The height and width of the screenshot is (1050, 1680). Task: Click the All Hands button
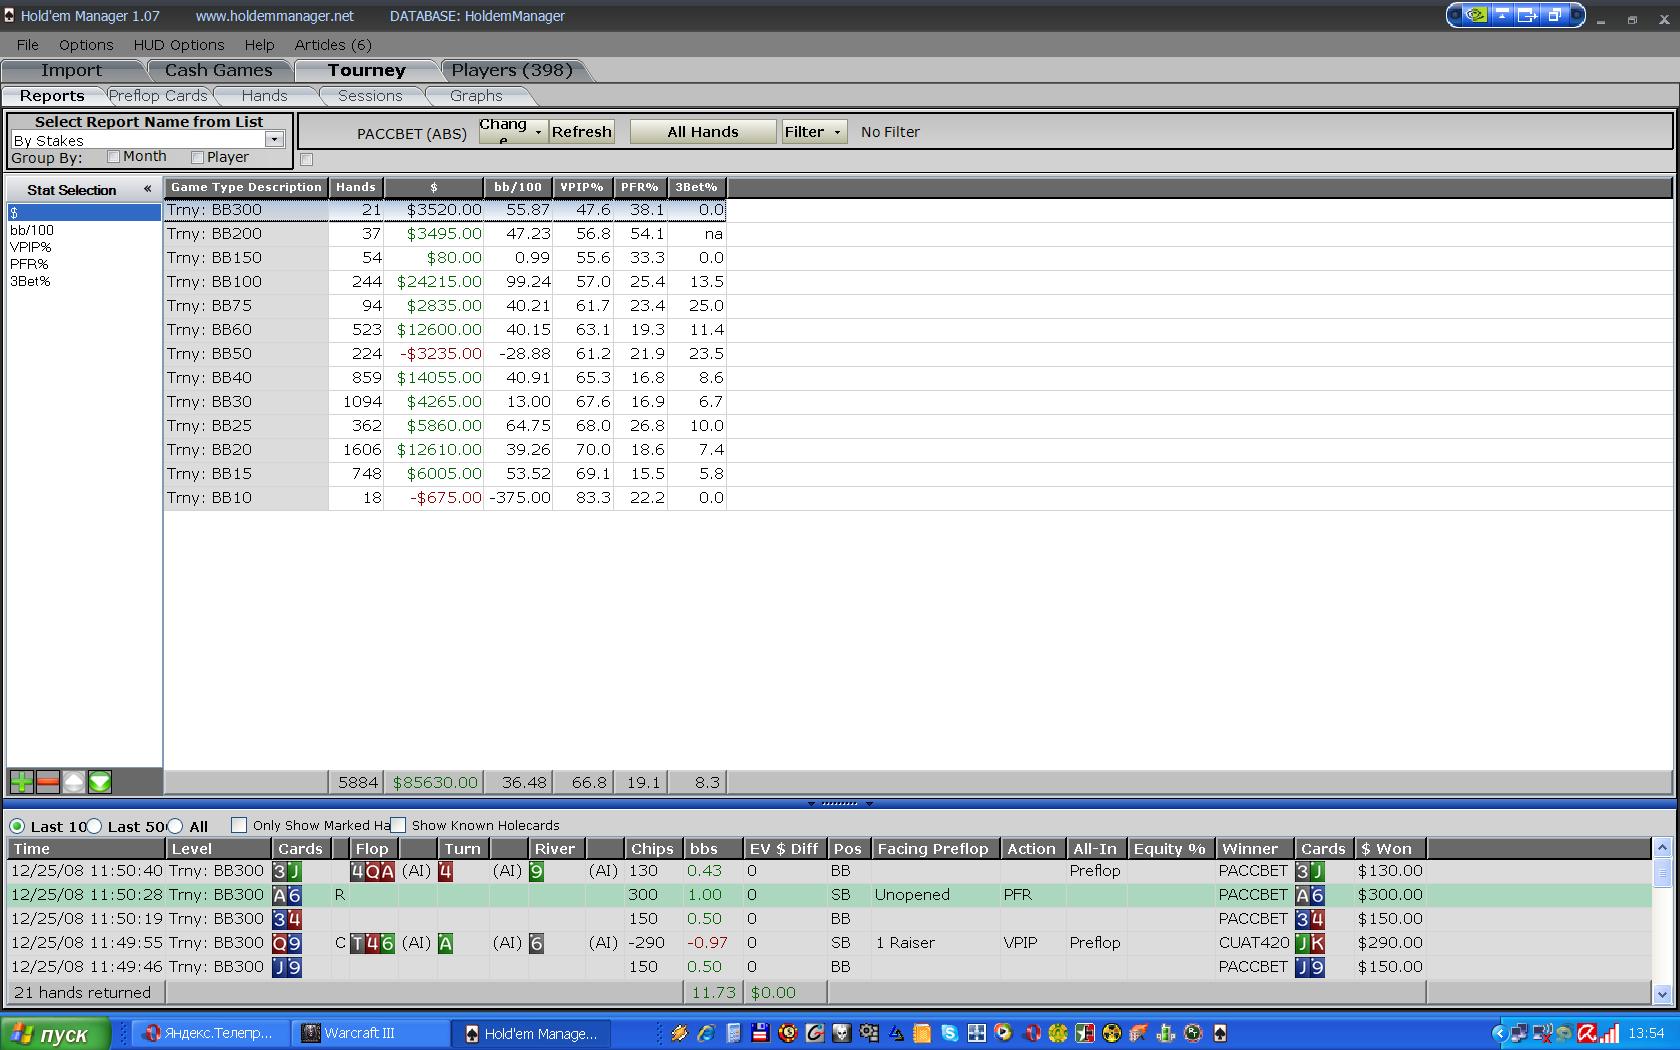pyautogui.click(x=702, y=132)
